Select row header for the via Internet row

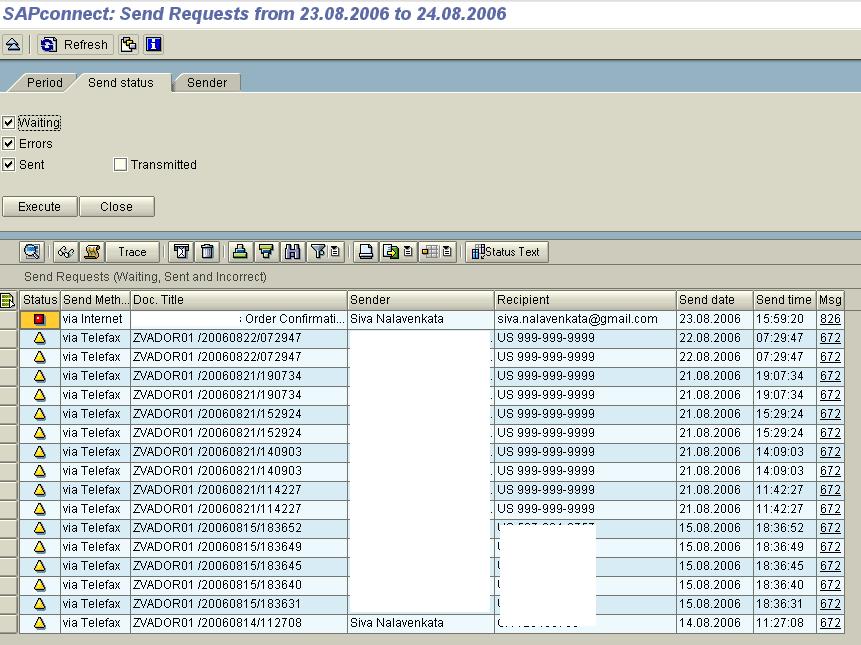(8, 319)
